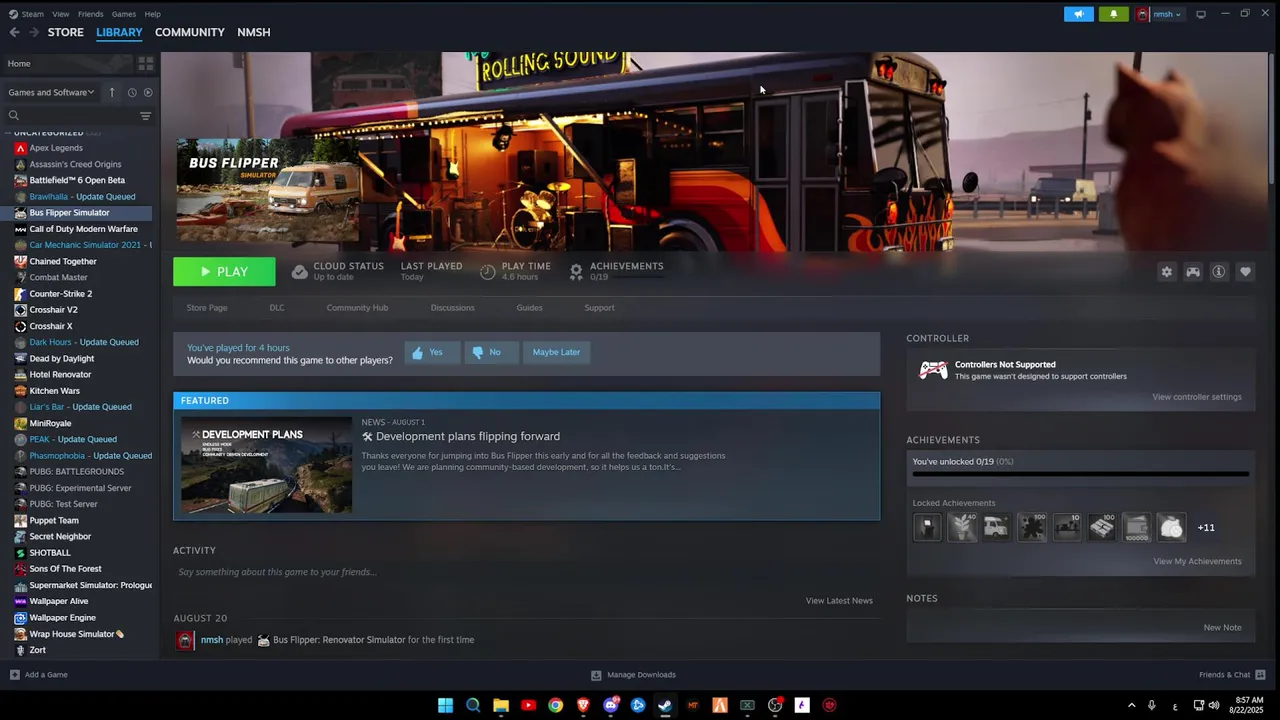Open the Guides link
The width and height of the screenshot is (1280, 720).
pyautogui.click(x=530, y=308)
